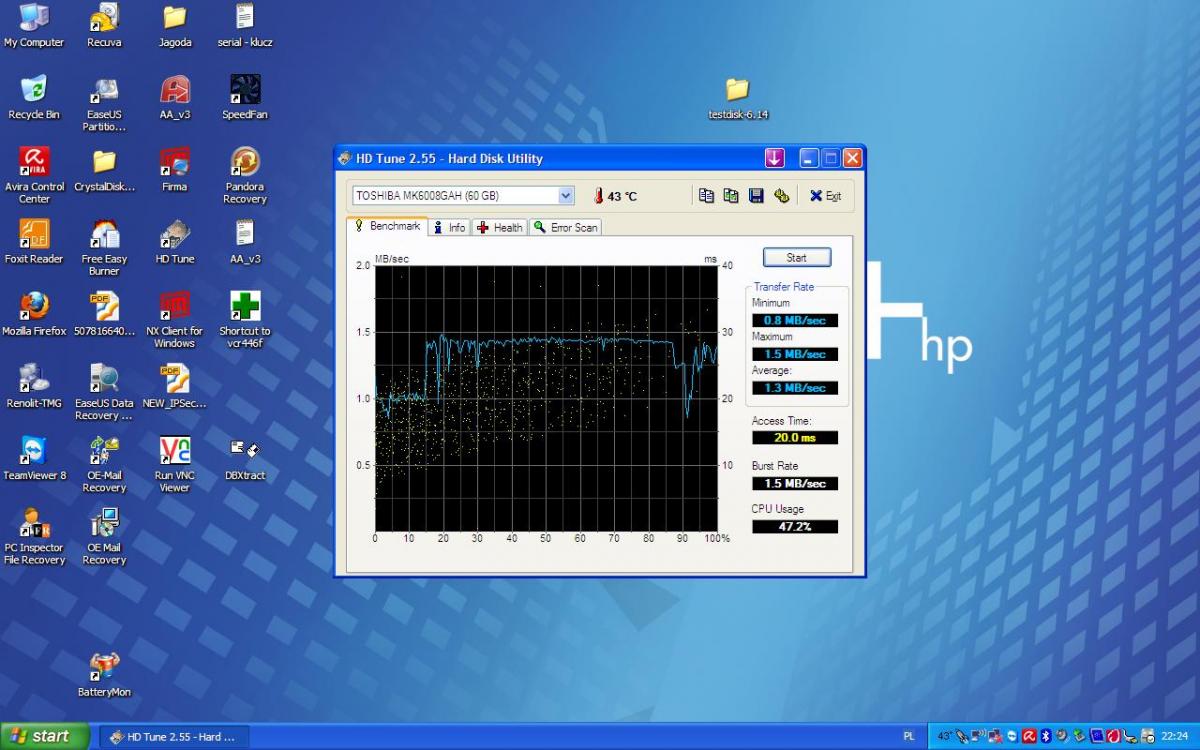1200x750 pixels.
Task: Select the Firma desktop icon
Action: click(x=175, y=170)
